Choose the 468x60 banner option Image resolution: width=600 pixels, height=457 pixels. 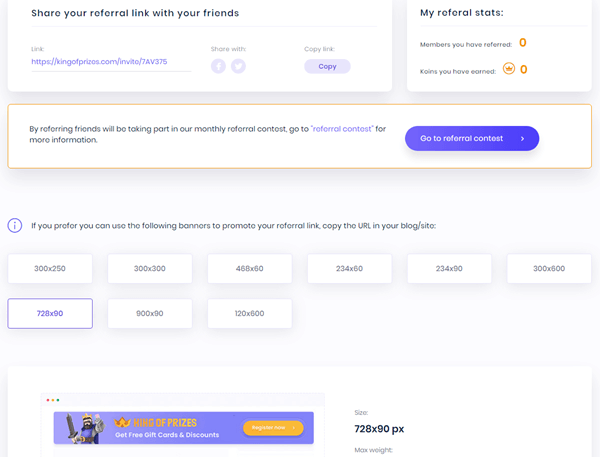tap(249, 268)
